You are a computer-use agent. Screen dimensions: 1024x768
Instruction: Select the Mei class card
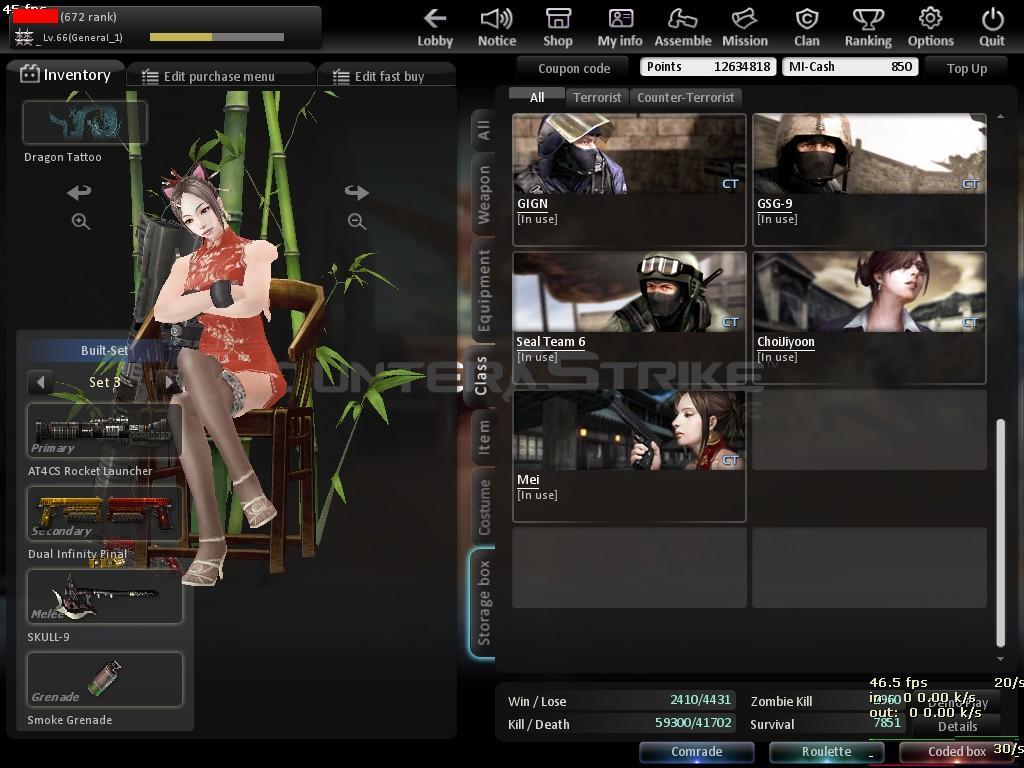tap(629, 456)
